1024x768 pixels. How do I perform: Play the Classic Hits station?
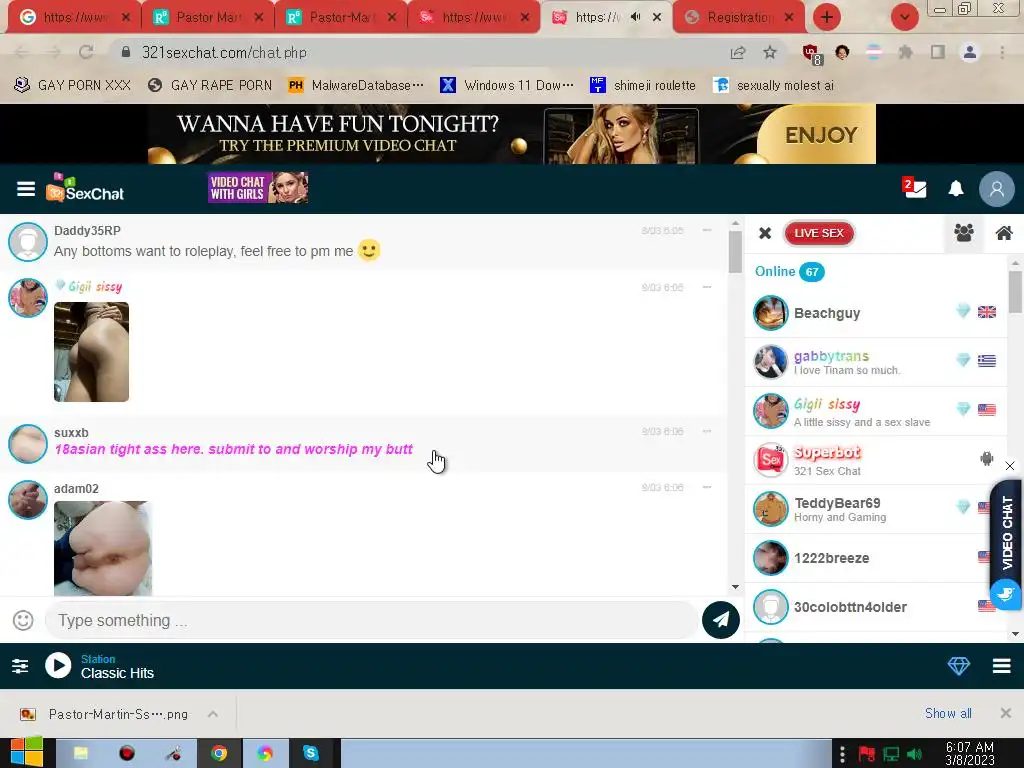pyautogui.click(x=58, y=665)
